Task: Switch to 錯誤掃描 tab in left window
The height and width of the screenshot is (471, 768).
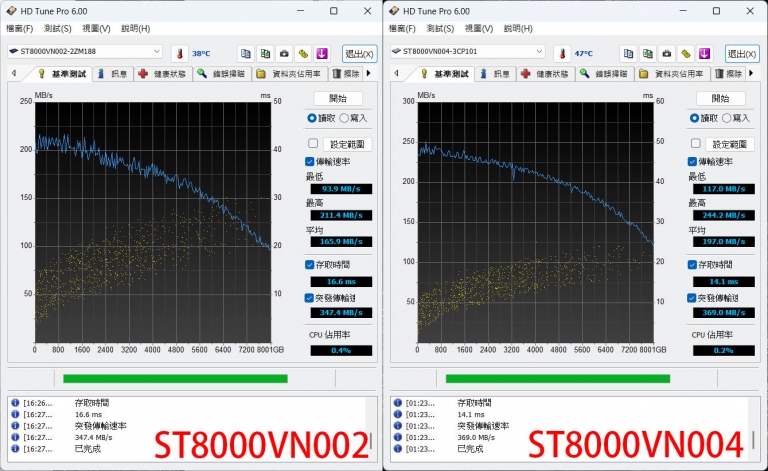Action: [222, 74]
